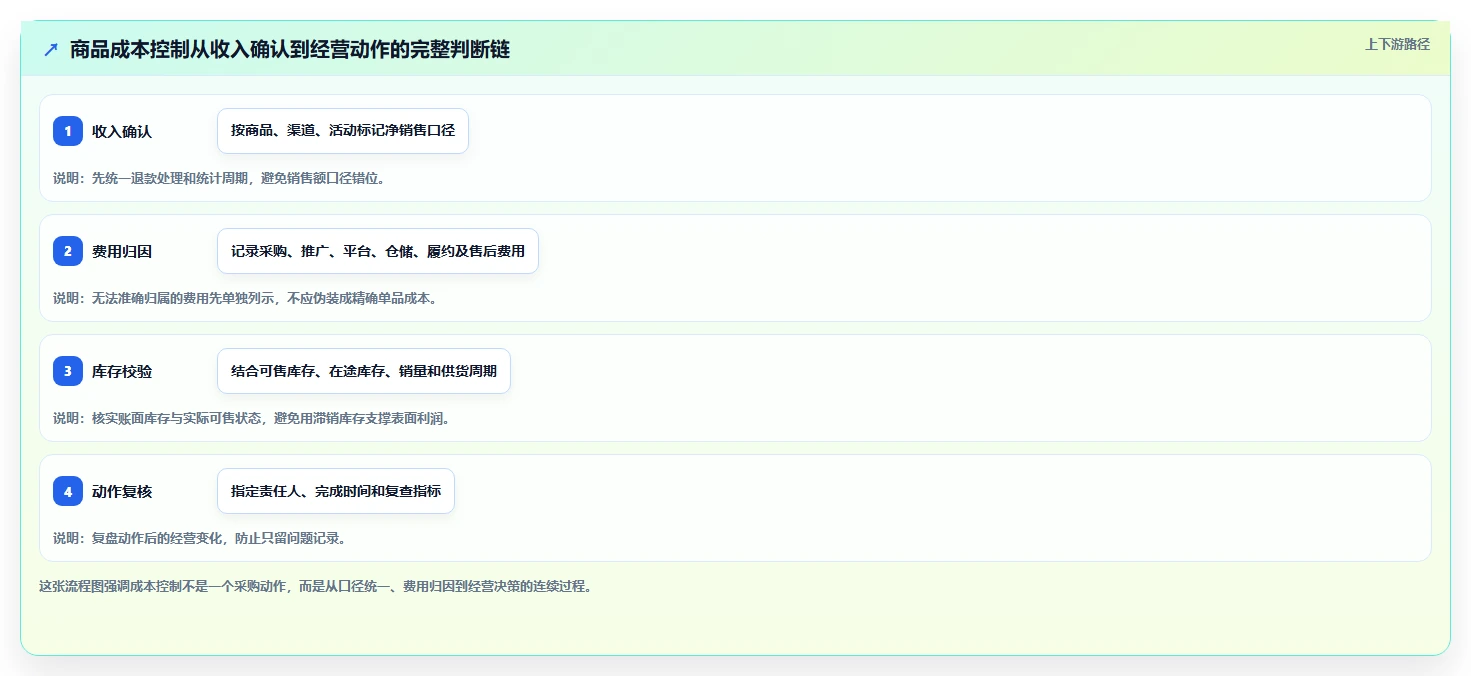Click the 指定责任人、完成时间和复查指标 box
Screen dimensions: 1471x676
[x=336, y=491]
